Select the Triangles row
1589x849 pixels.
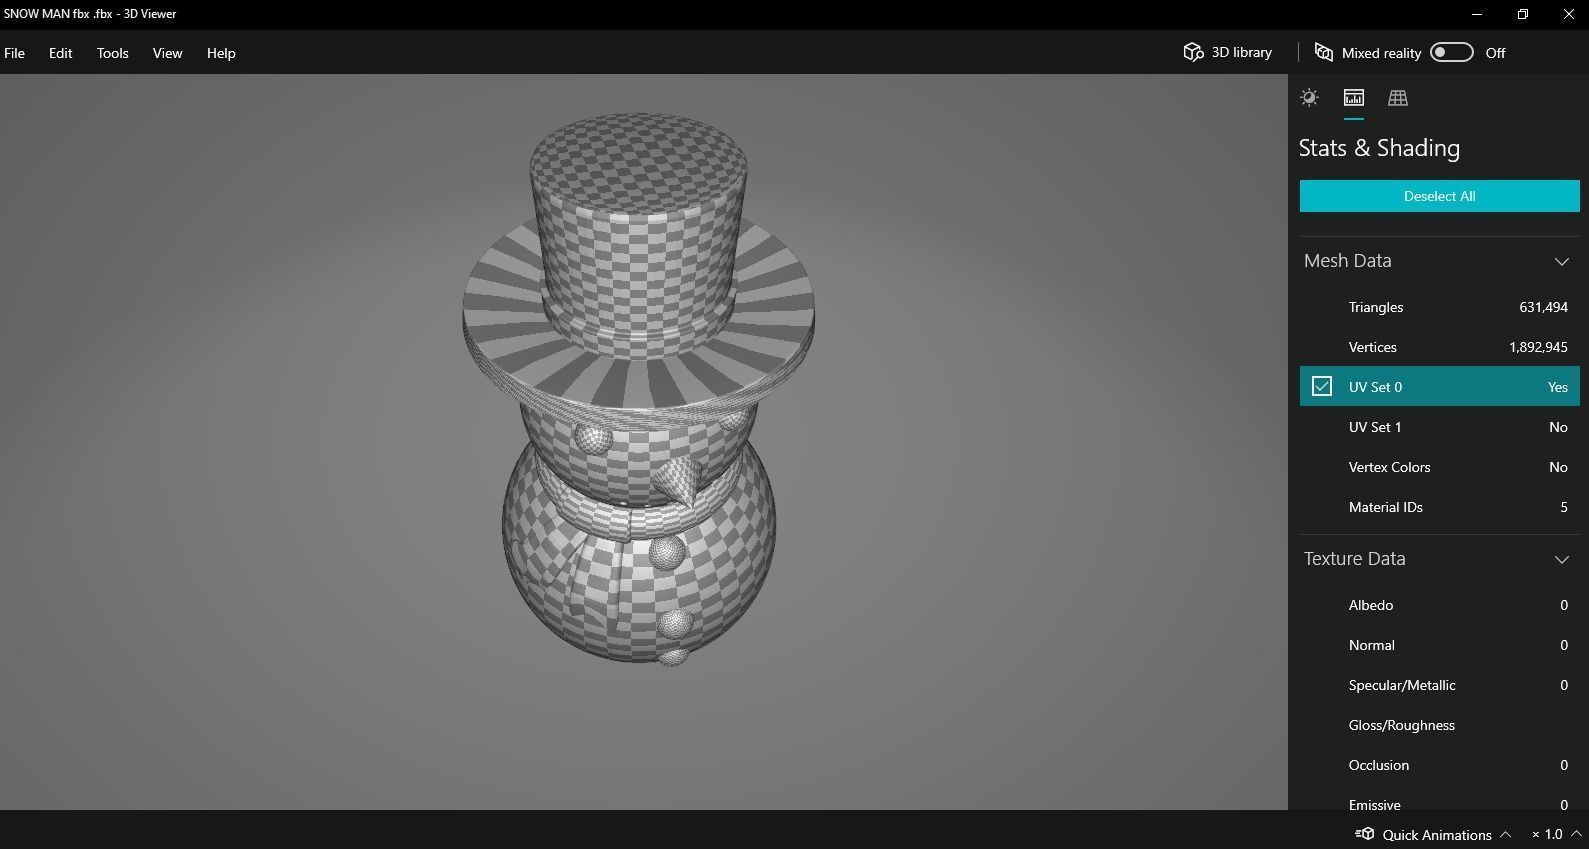click(x=1439, y=307)
